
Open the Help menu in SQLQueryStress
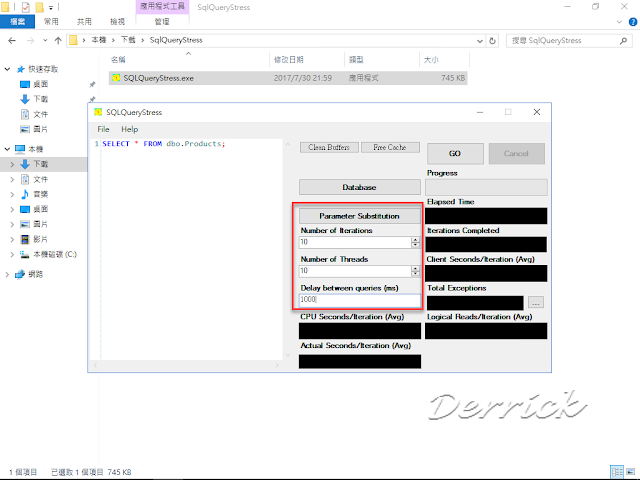130,129
